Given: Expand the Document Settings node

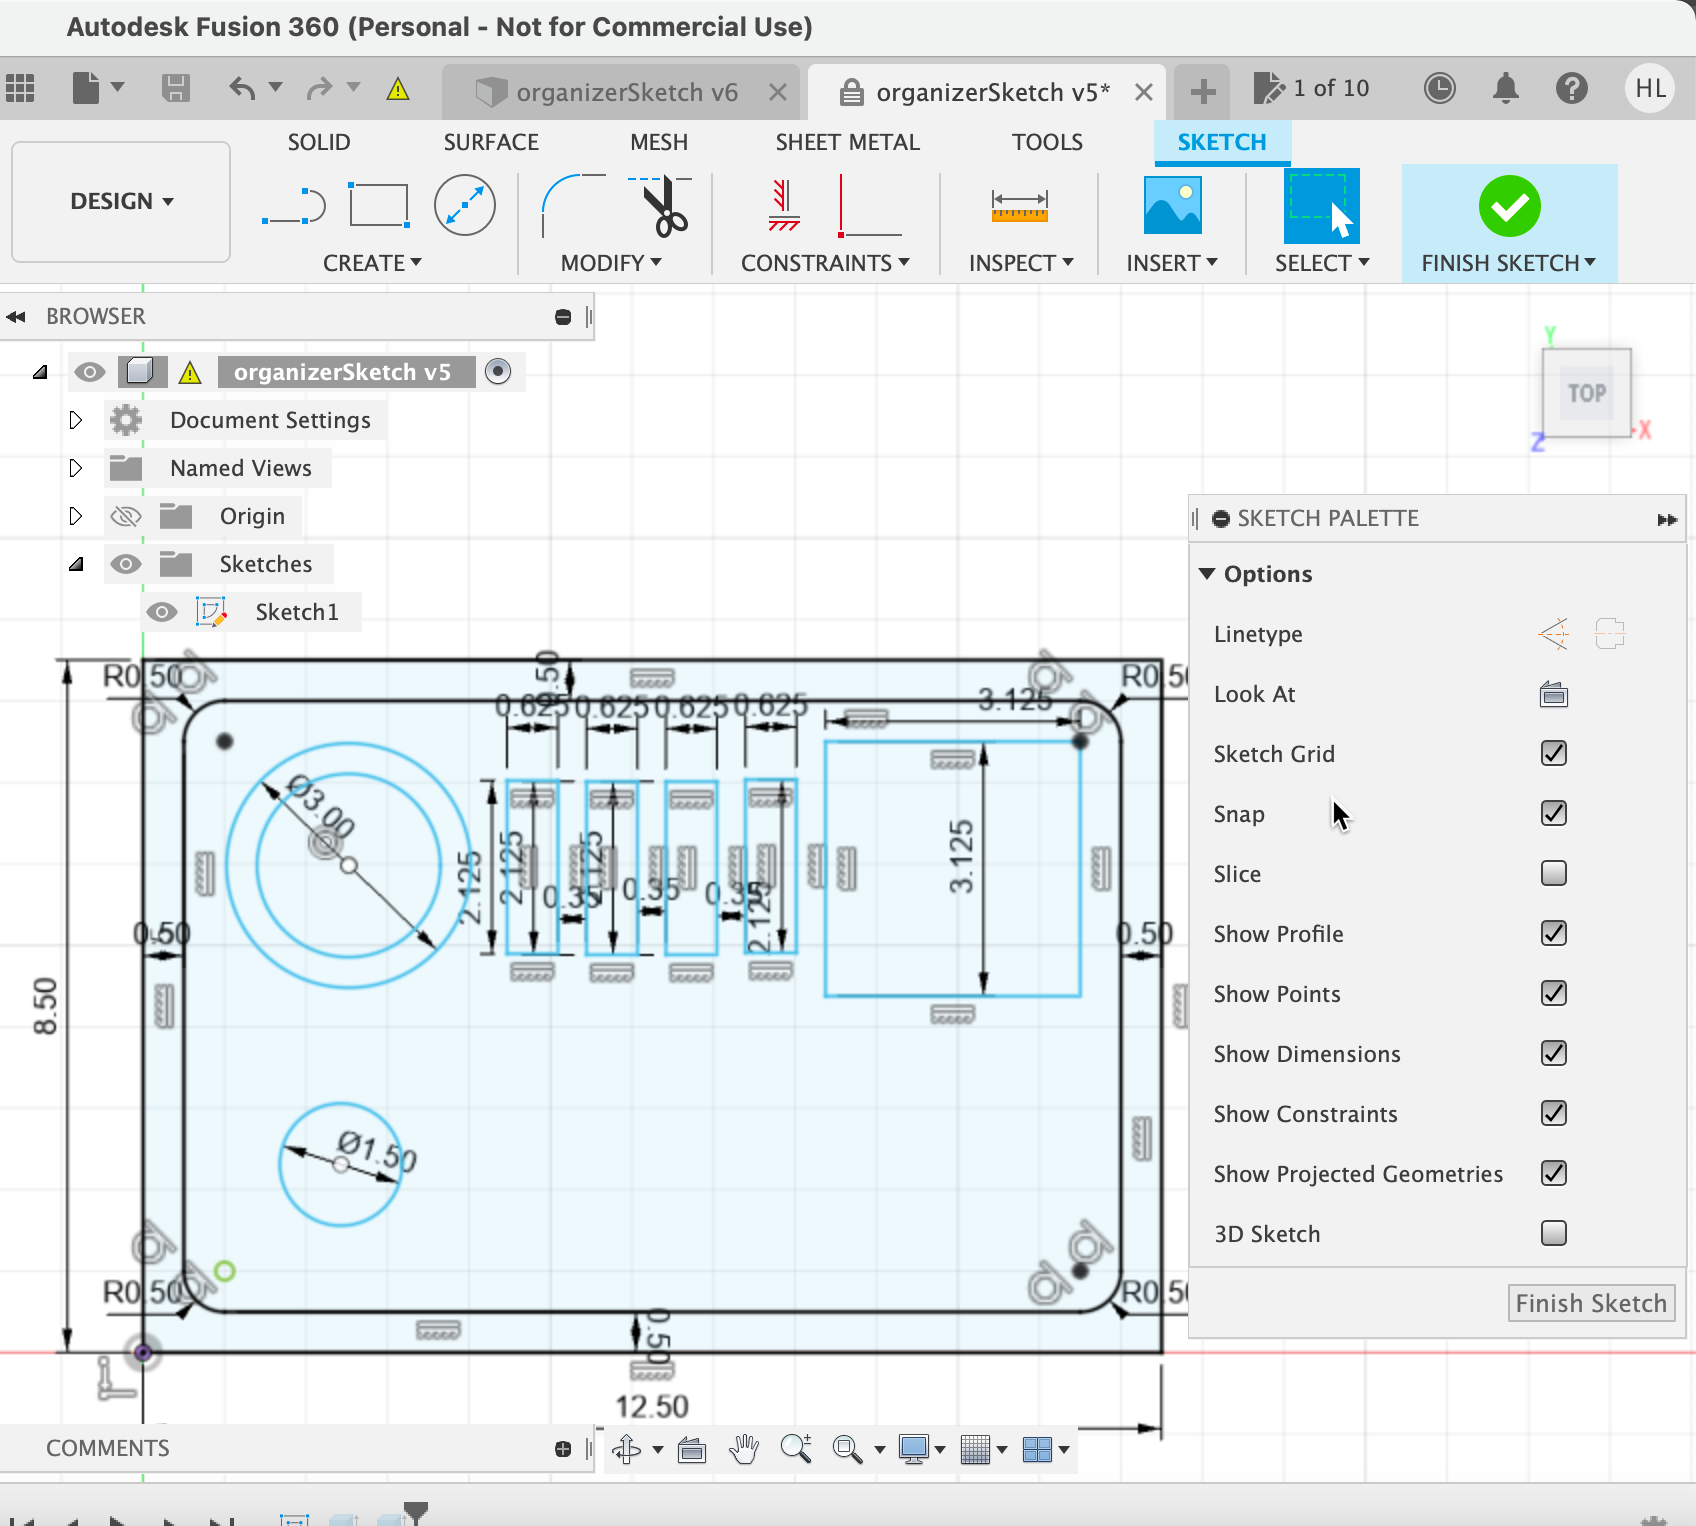Looking at the screenshot, I should click(x=76, y=420).
